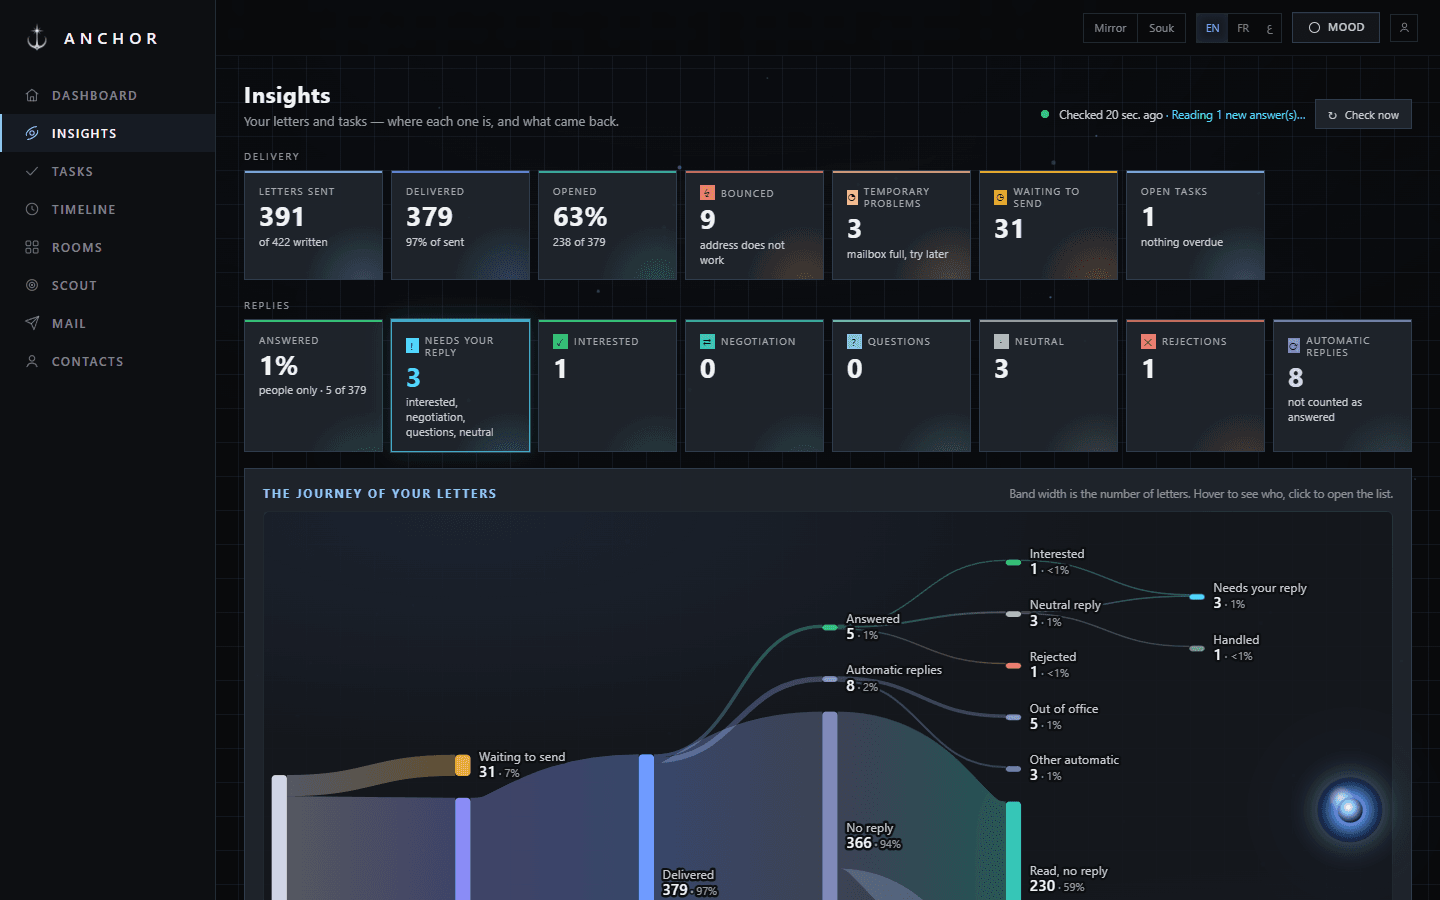Click the glowing blue assistant orb
The image size is (1440, 900).
tap(1350, 809)
